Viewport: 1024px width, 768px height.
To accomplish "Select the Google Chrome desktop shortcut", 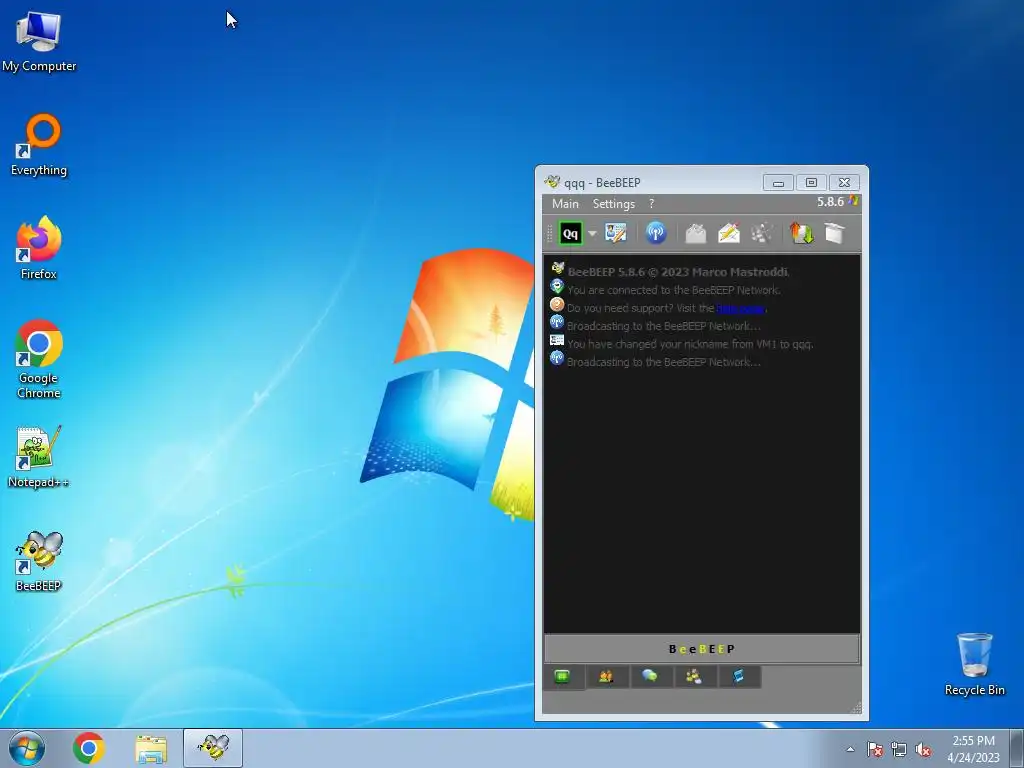I will coord(39,359).
